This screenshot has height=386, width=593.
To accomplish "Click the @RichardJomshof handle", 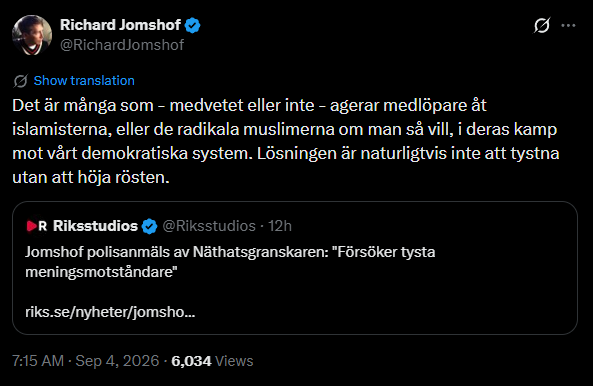I will coord(122,45).
